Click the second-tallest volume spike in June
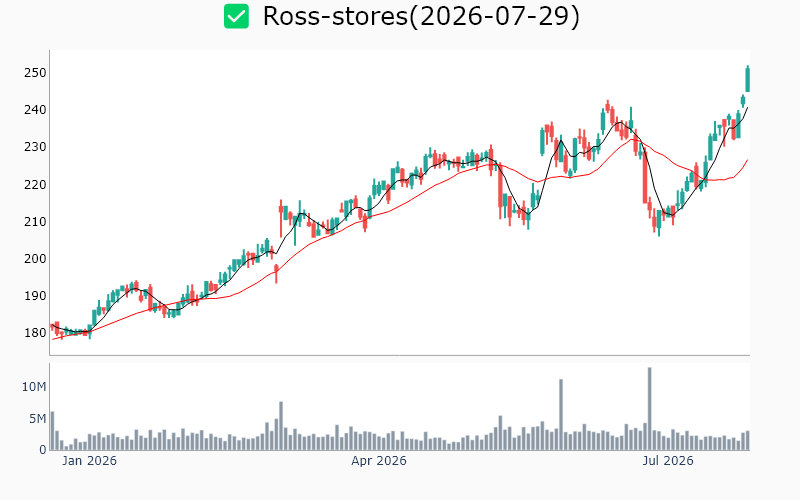This screenshot has width=800, height=500. coord(561,414)
